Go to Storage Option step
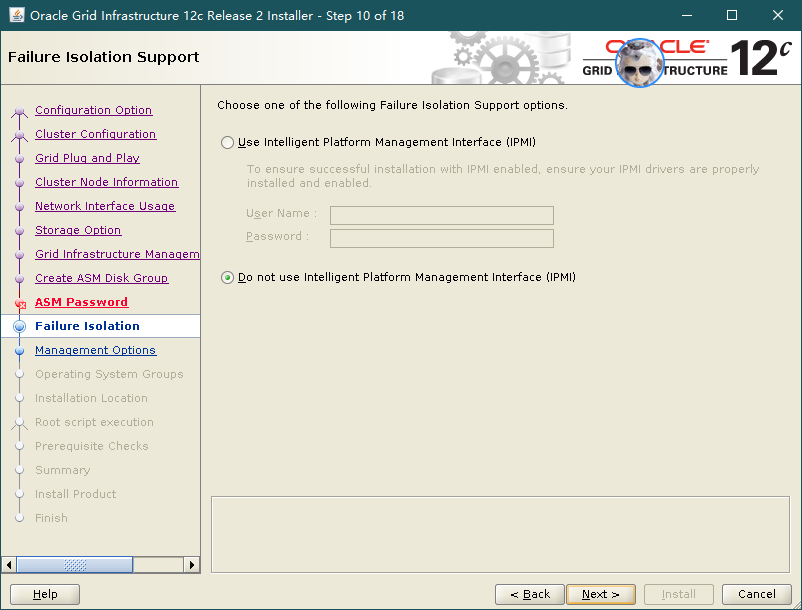Screen dimensions: 802x610 tap(78, 230)
